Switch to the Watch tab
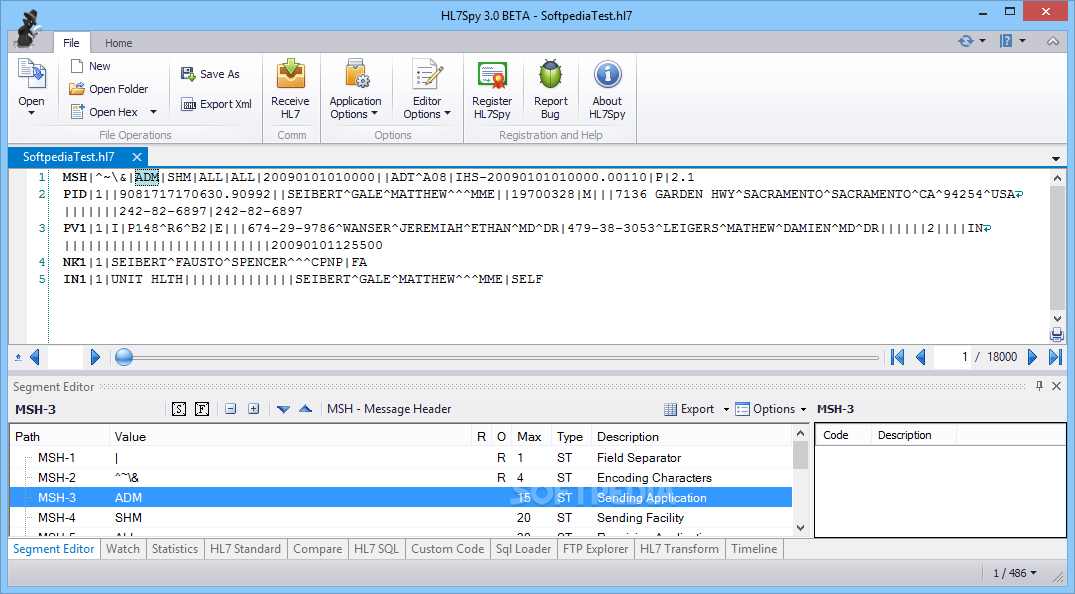 tap(123, 549)
